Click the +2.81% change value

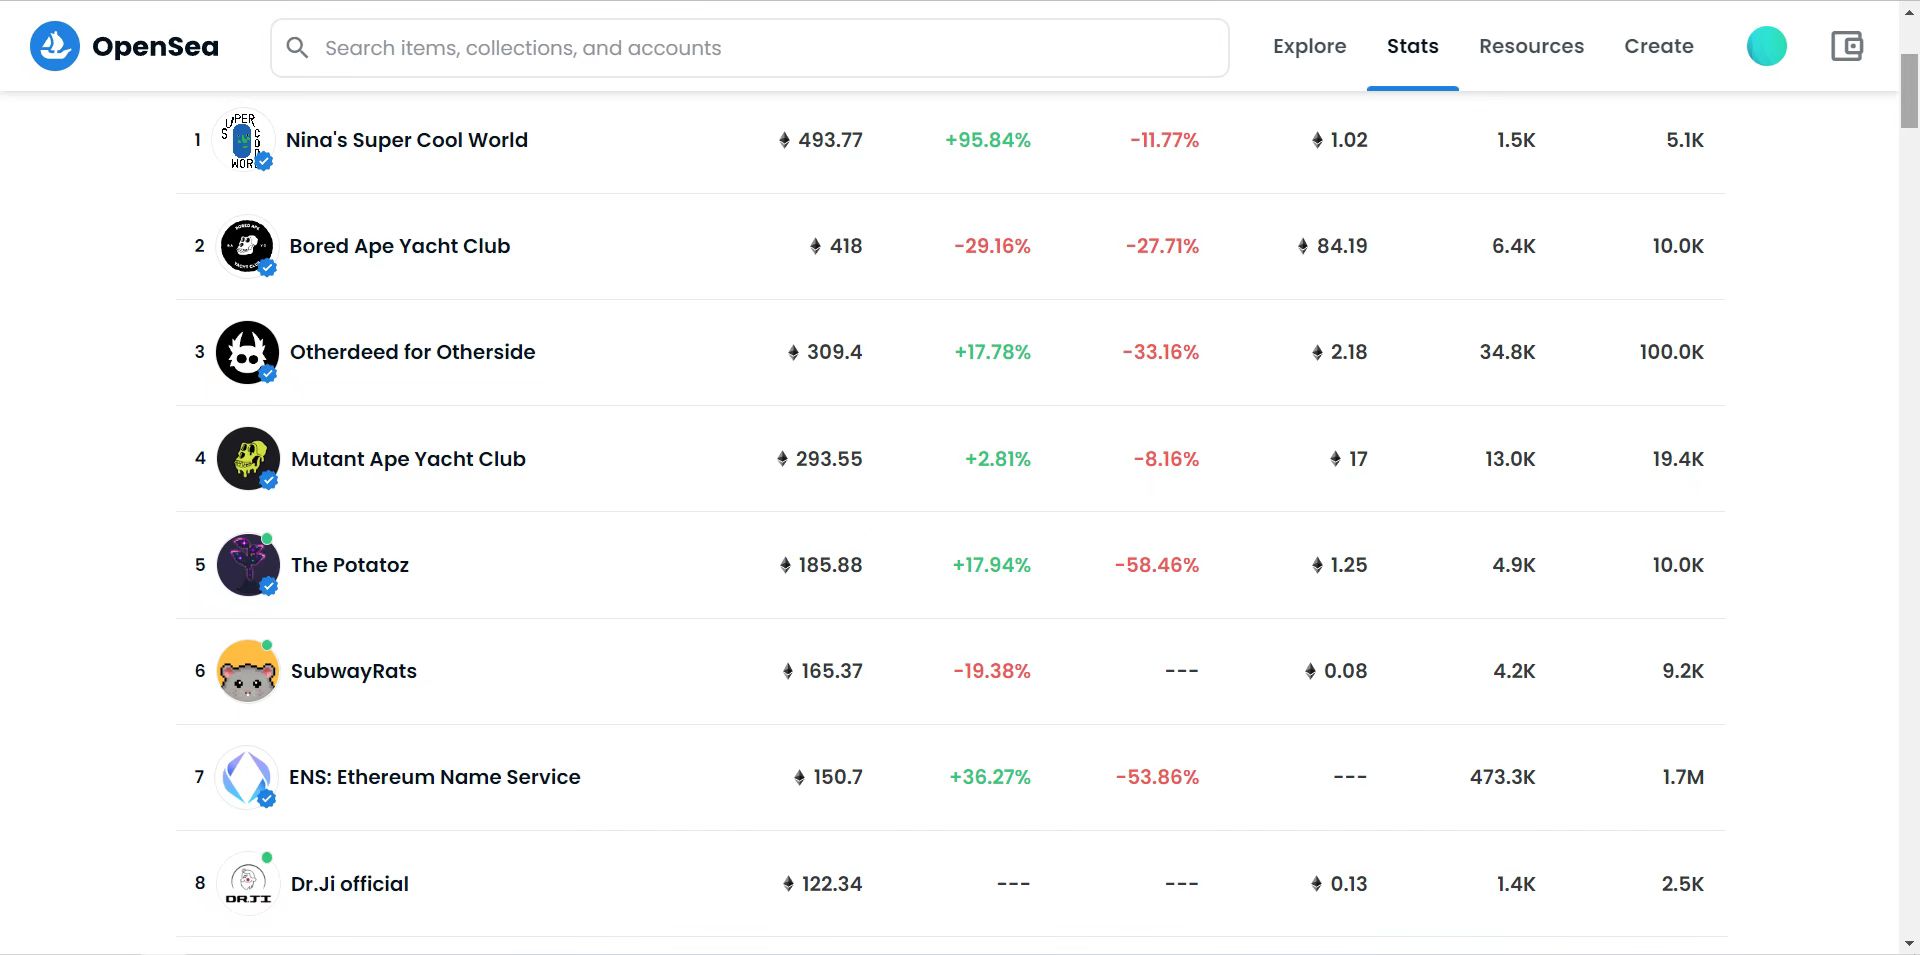(997, 459)
